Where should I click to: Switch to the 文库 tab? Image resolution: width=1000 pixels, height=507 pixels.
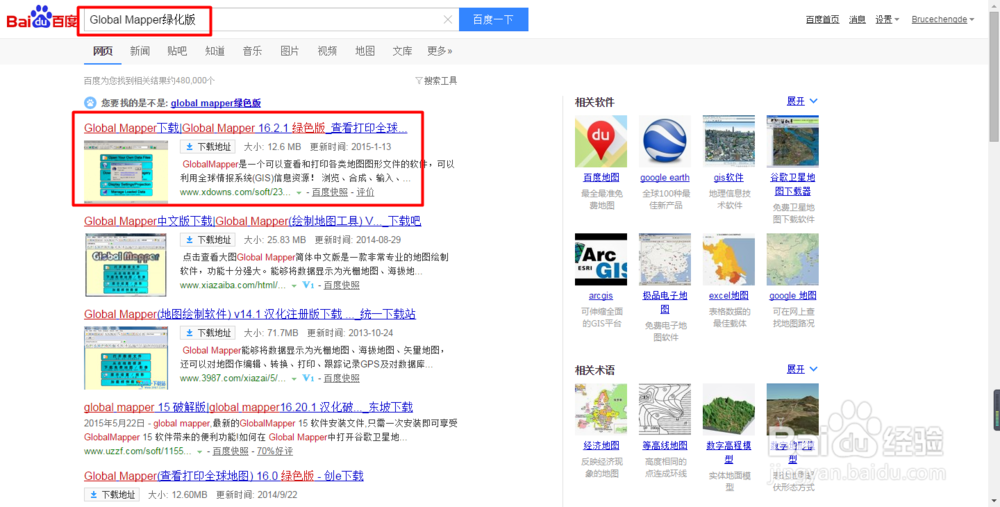tap(402, 51)
